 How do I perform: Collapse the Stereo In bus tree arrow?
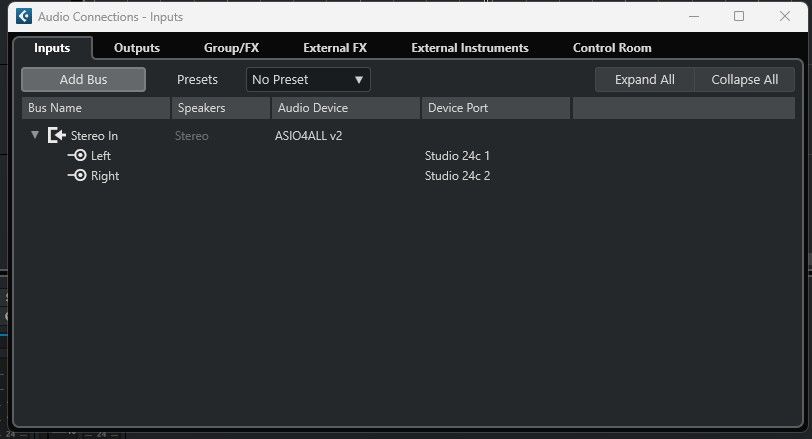click(x=35, y=135)
